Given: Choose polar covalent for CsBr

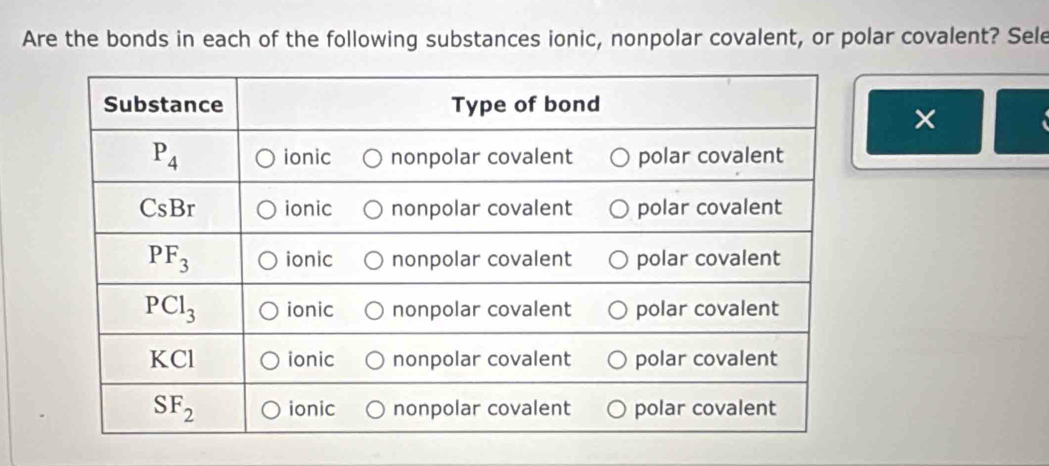Looking at the screenshot, I should point(620,208).
